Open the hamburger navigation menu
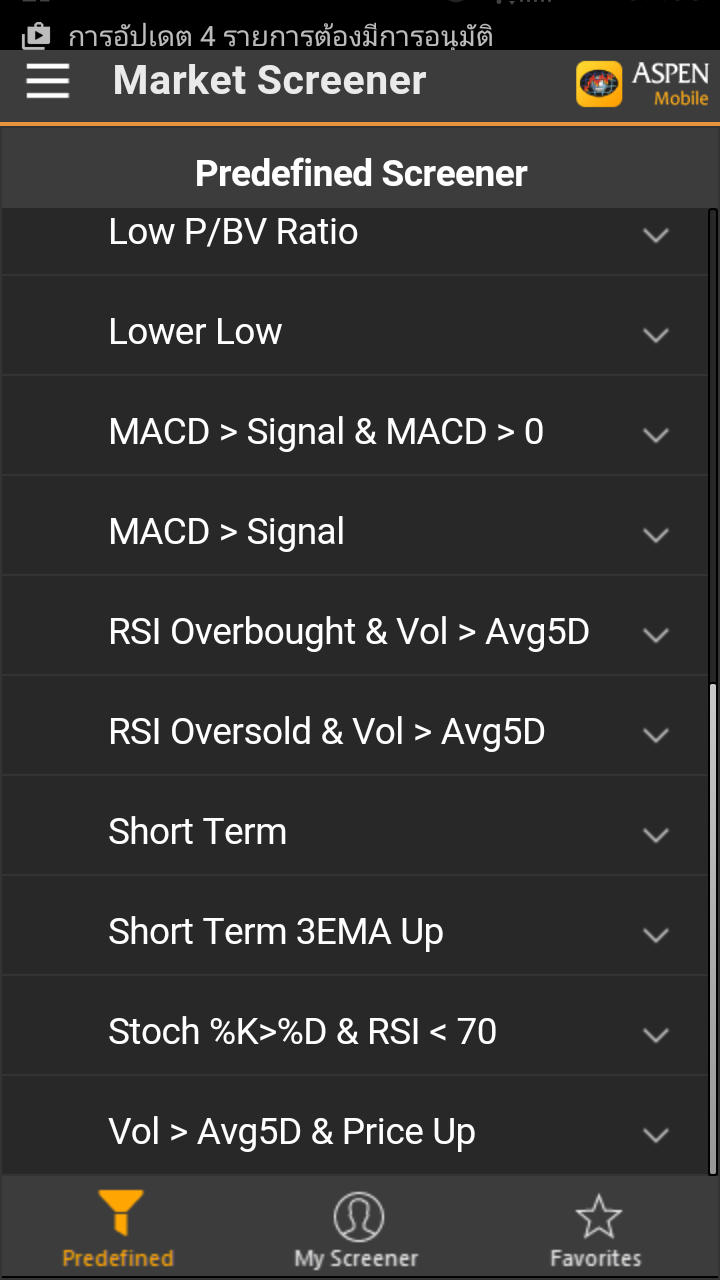 [x=48, y=80]
